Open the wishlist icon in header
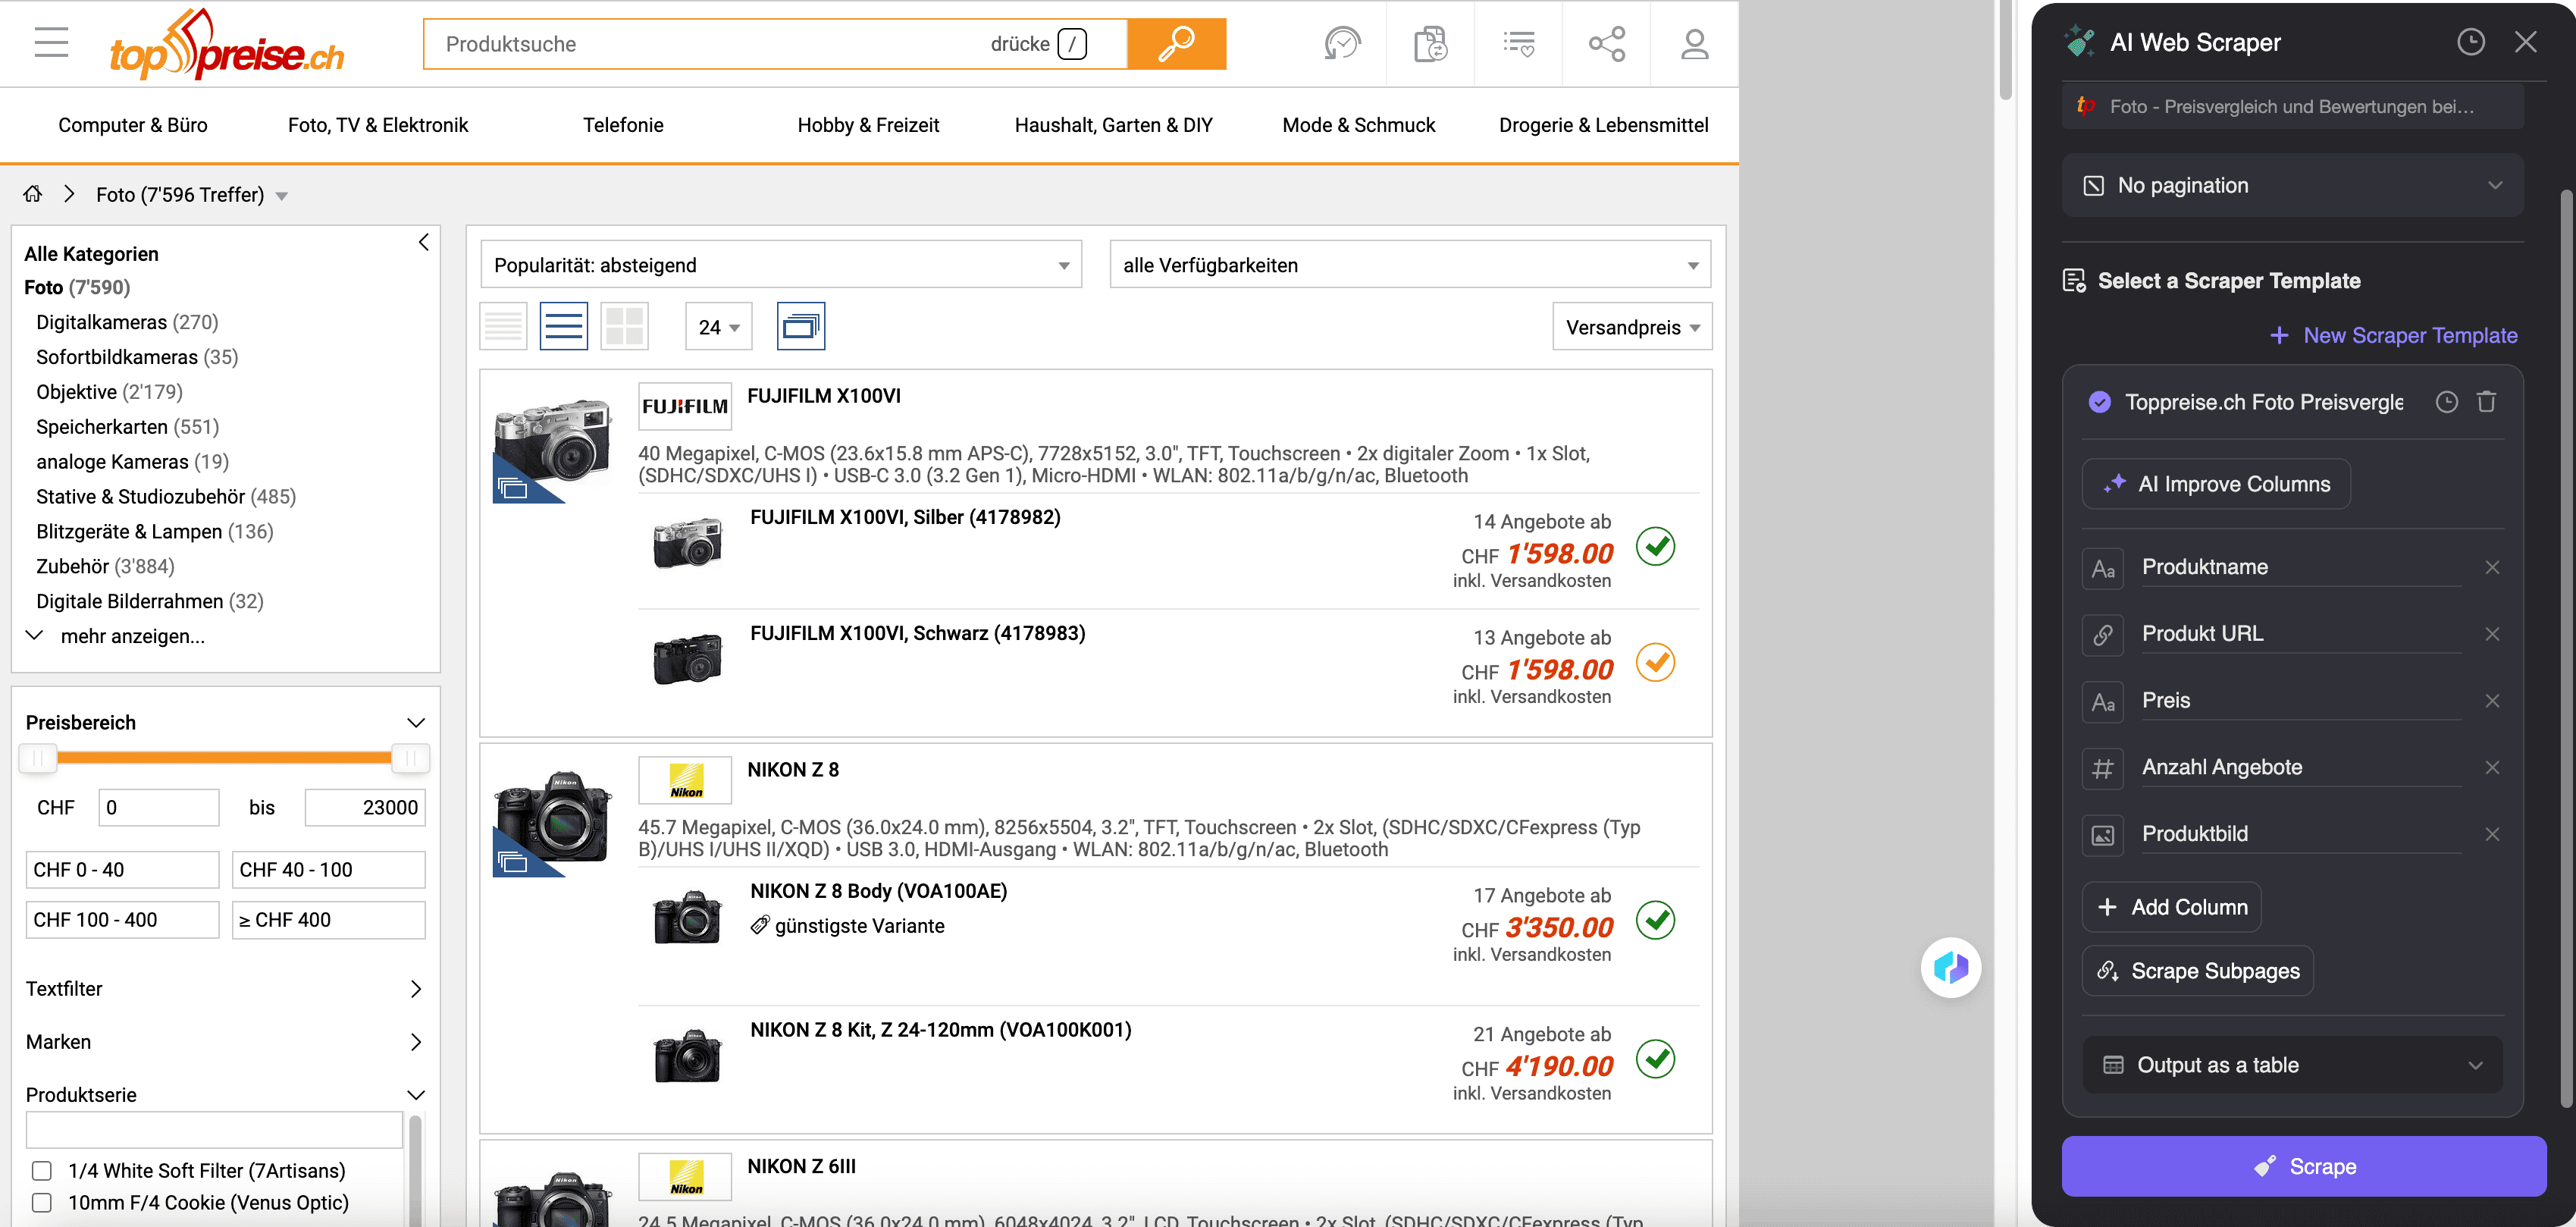Image resolution: width=2576 pixels, height=1227 pixels. pyautogui.click(x=1518, y=44)
